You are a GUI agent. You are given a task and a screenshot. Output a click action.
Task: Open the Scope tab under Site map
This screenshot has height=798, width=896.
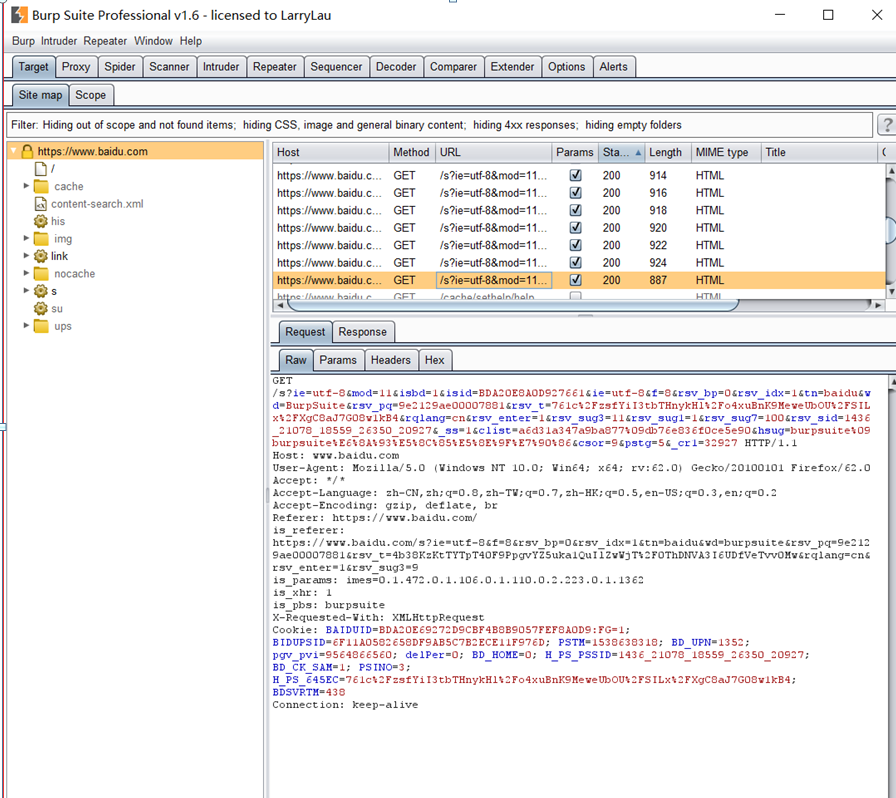pos(91,94)
